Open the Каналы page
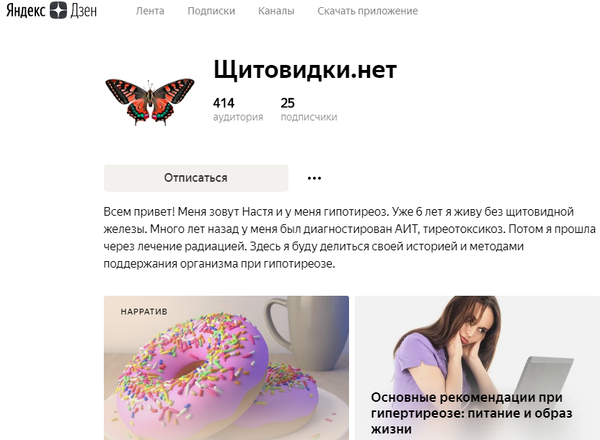Image resolution: width=600 pixels, height=440 pixels. click(x=276, y=11)
